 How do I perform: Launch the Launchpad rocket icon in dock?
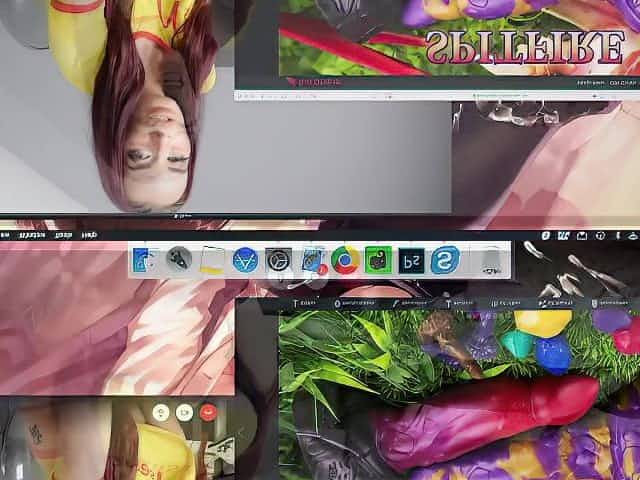click(179, 261)
